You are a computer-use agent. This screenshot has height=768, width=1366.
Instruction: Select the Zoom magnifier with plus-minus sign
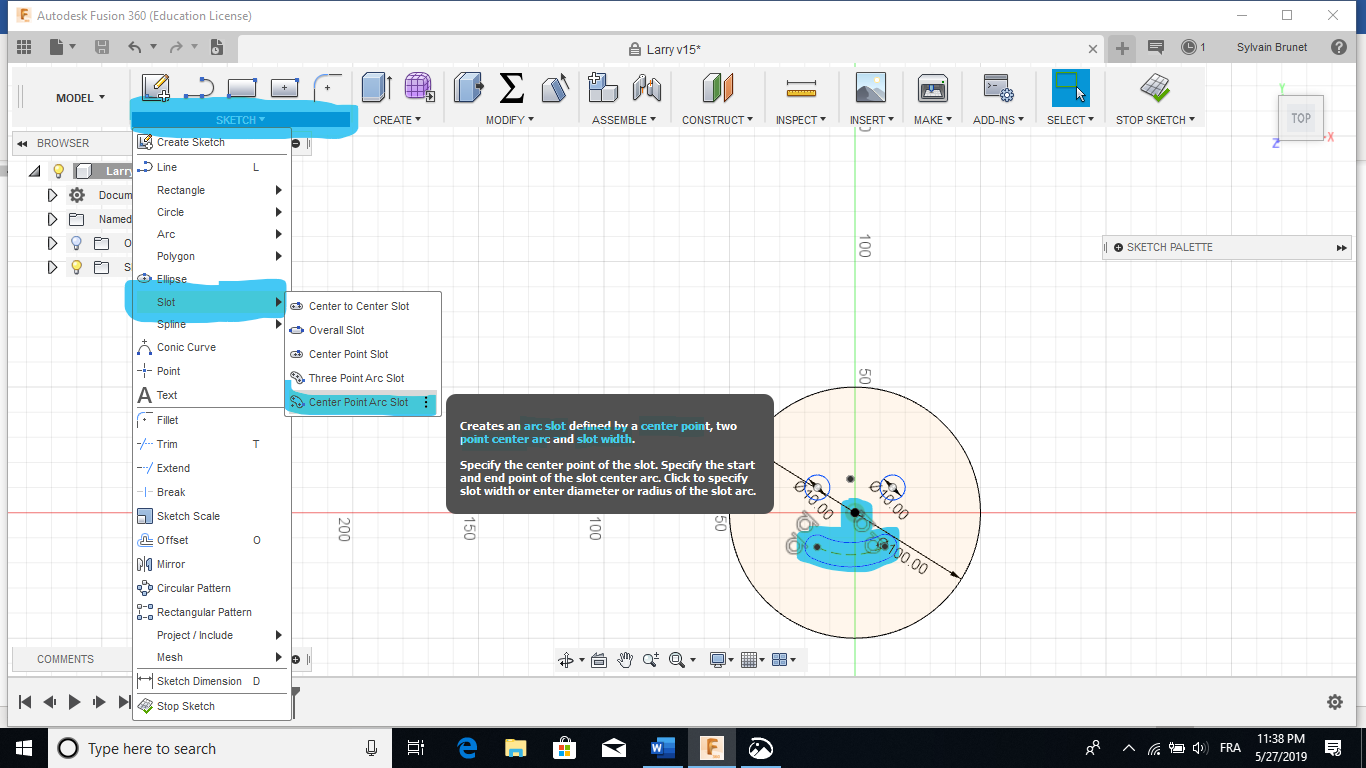[x=651, y=660]
